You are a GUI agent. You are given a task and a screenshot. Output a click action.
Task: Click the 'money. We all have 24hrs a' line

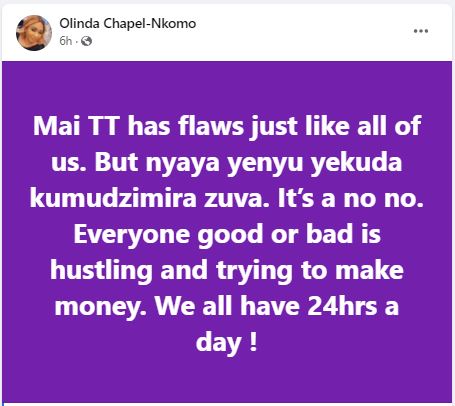227,306
